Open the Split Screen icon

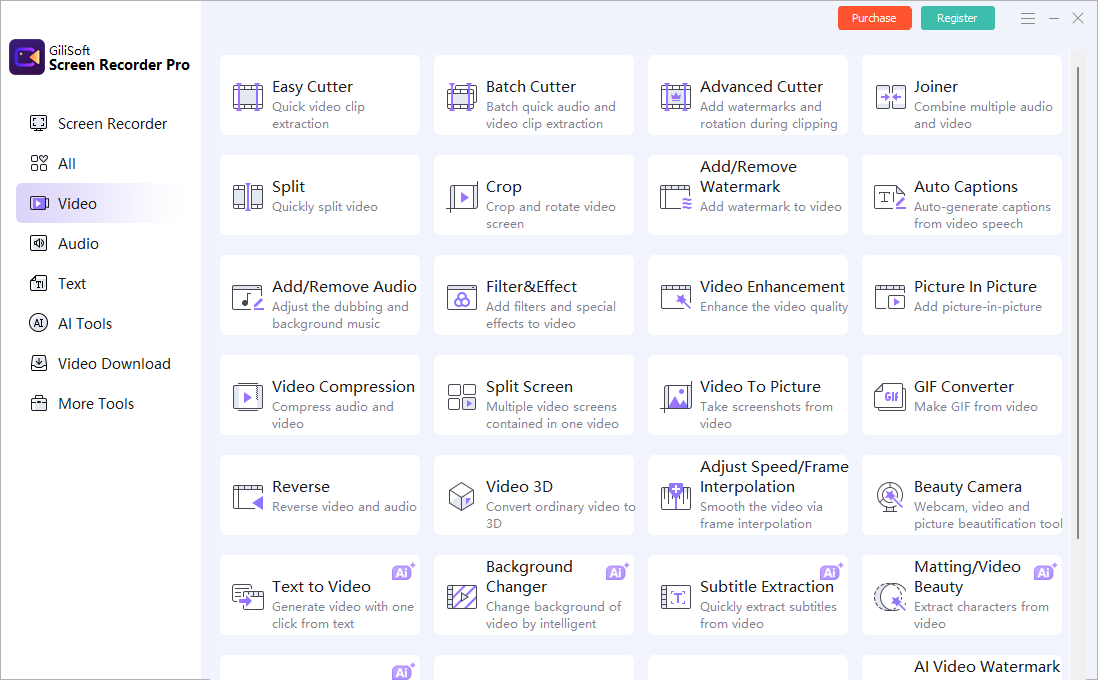[x=461, y=397]
